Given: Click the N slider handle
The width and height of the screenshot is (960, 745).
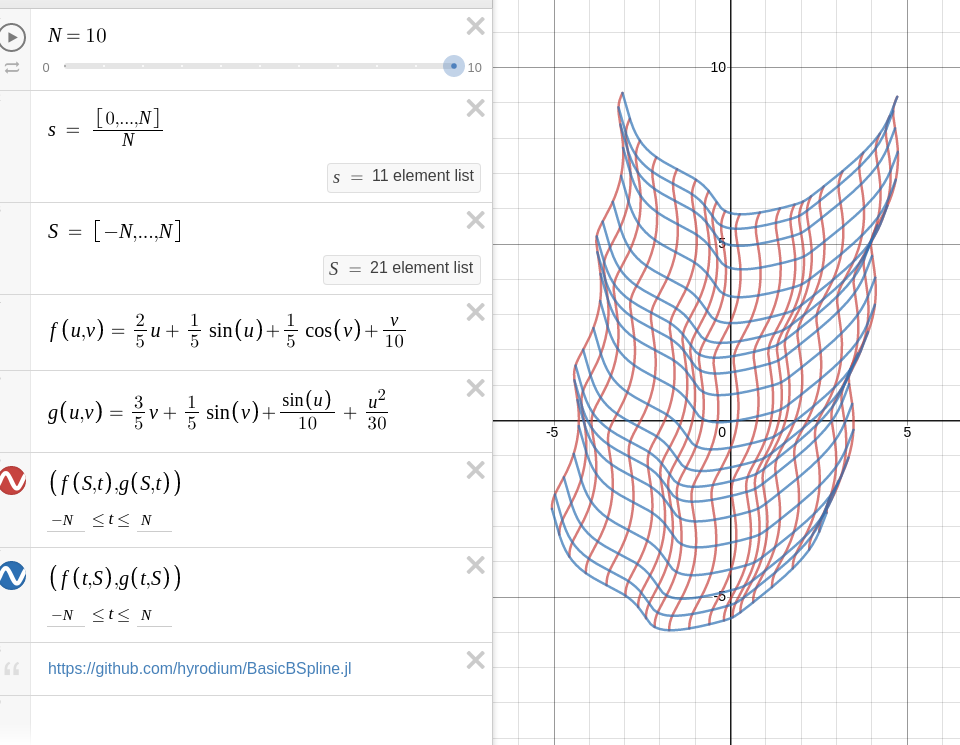Looking at the screenshot, I should click(x=453, y=66).
